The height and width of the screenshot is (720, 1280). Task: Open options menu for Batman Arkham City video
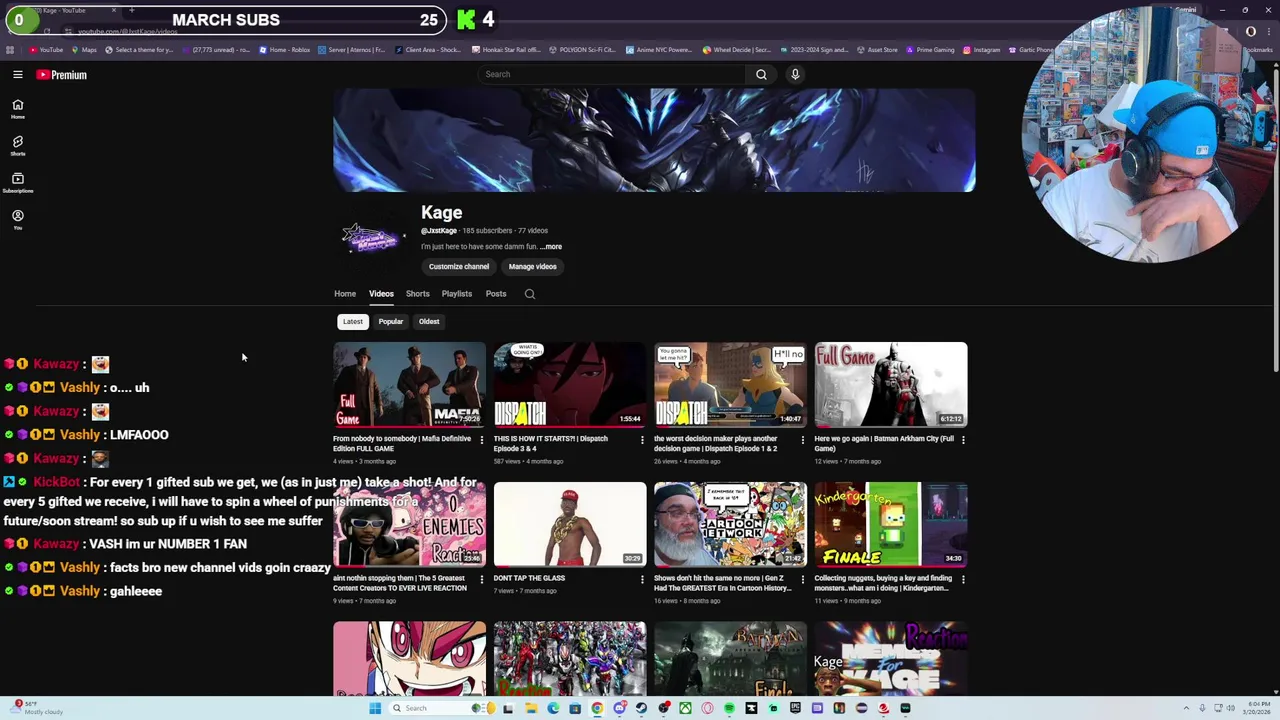[x=963, y=439]
